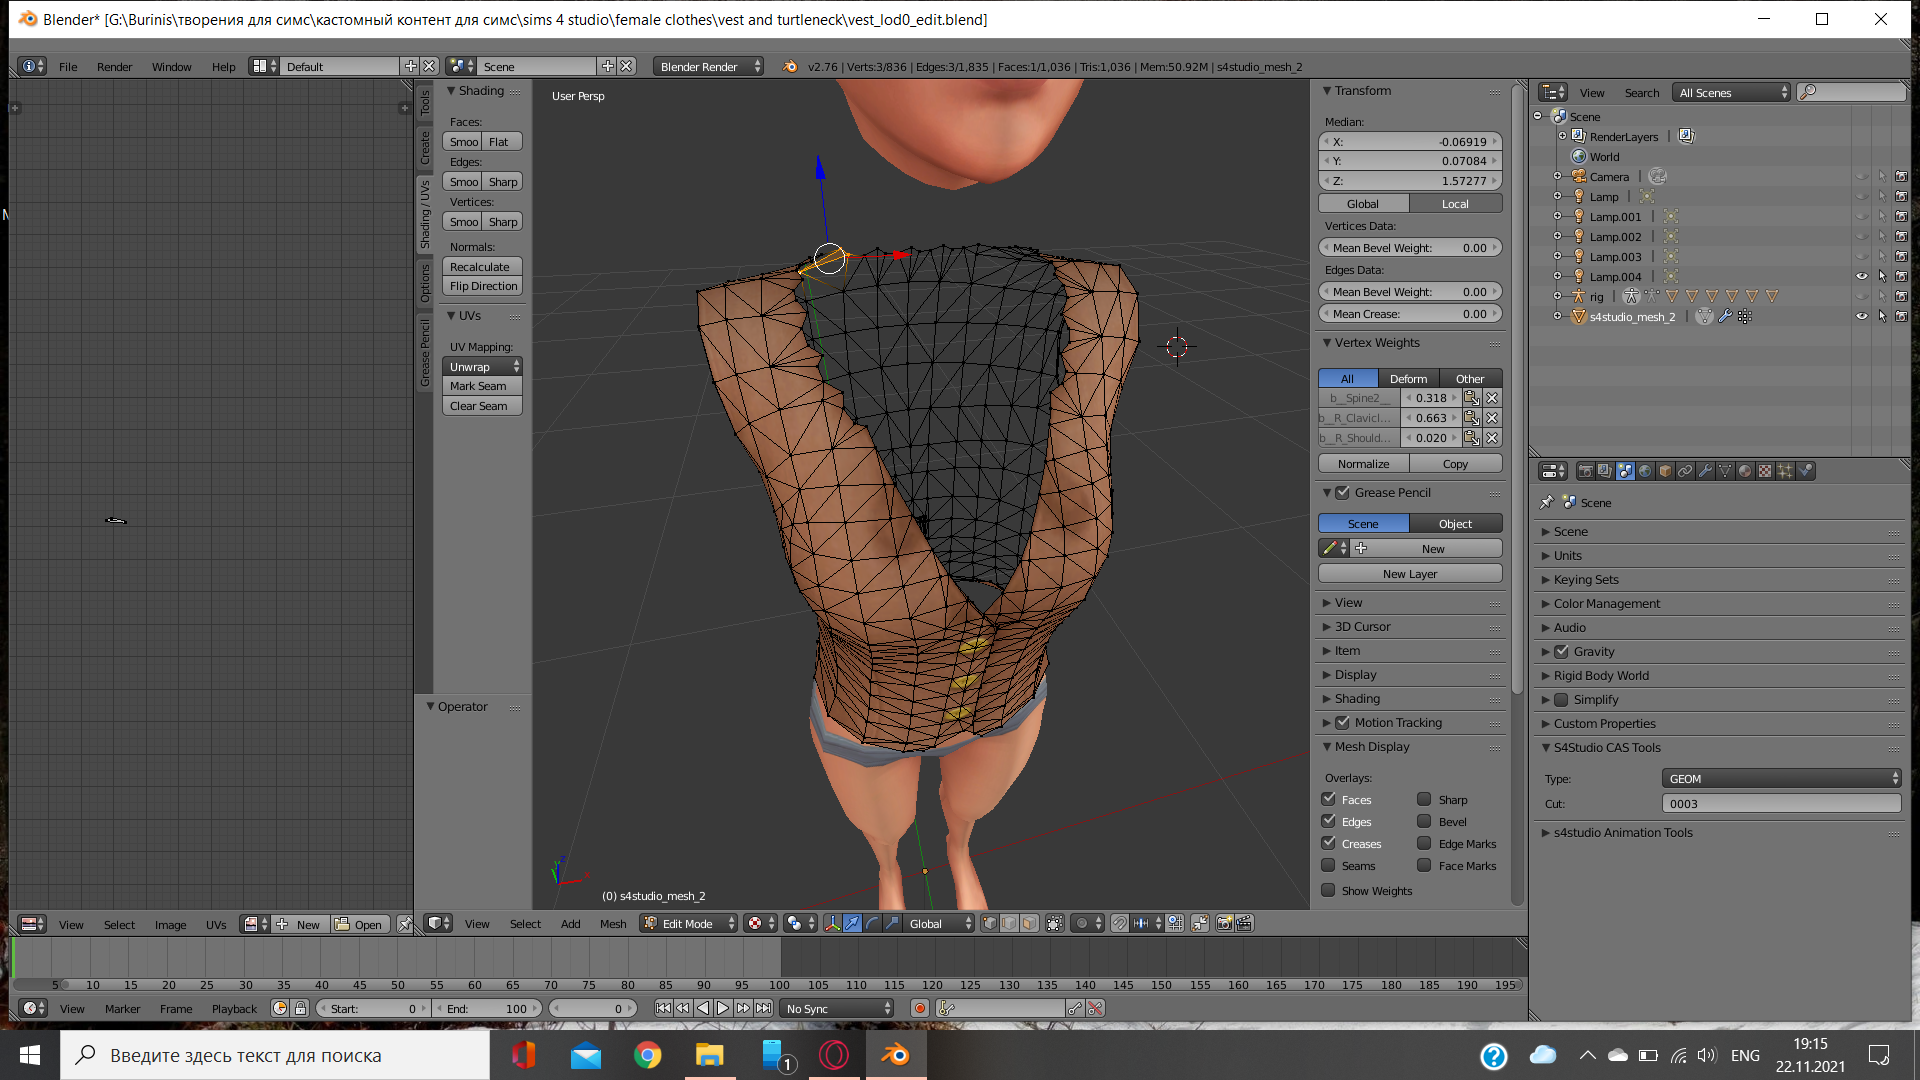Open the Edit Mode dropdown
The image size is (1920, 1080).
688,924
